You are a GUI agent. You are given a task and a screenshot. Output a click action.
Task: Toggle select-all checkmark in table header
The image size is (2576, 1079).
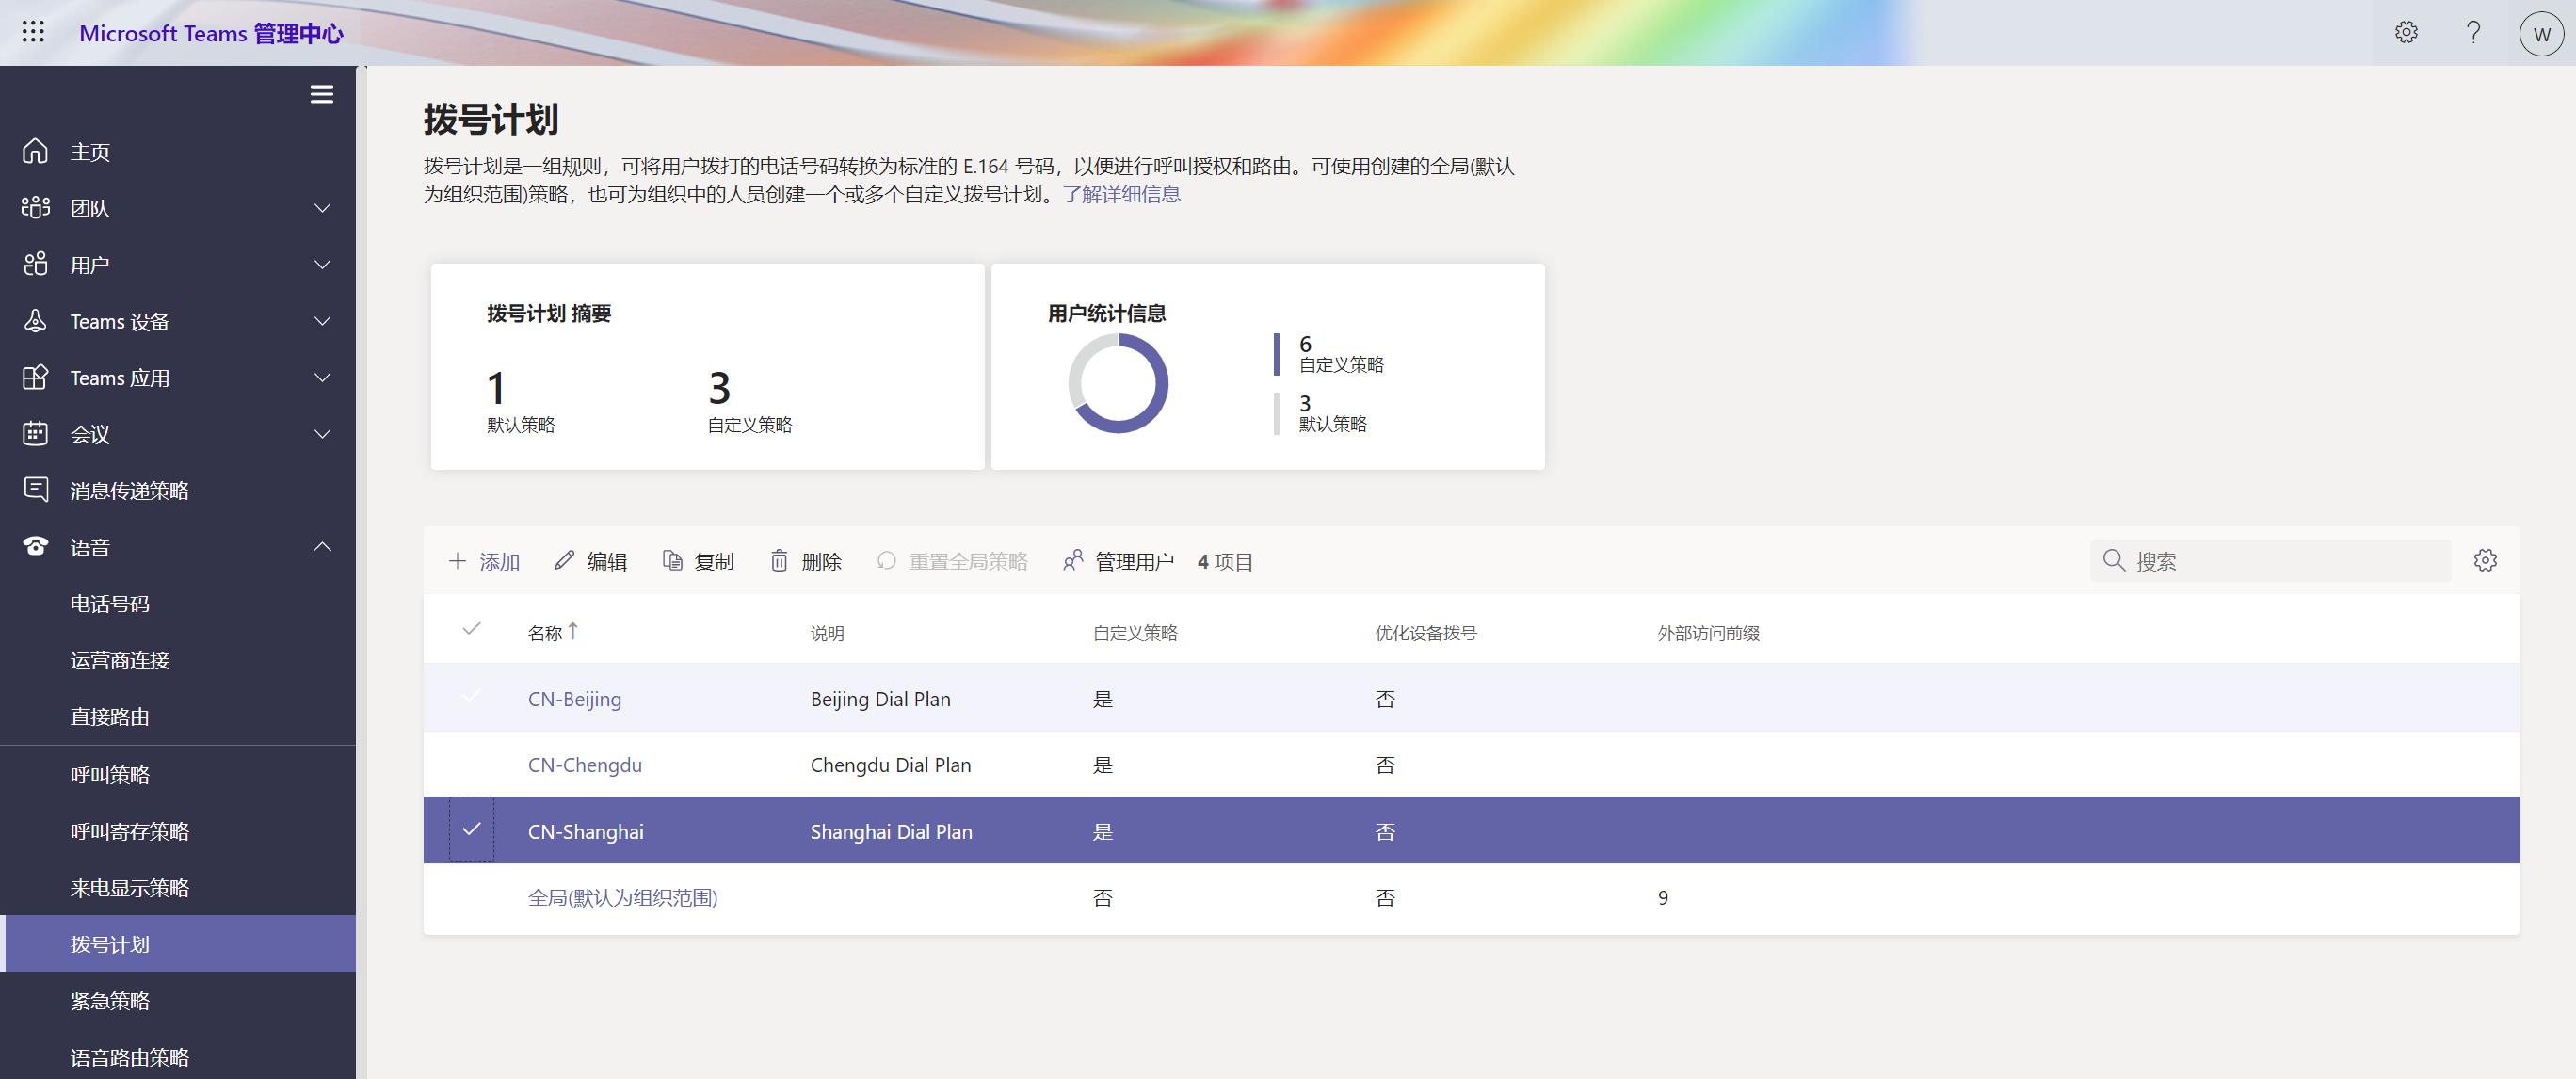(x=471, y=629)
